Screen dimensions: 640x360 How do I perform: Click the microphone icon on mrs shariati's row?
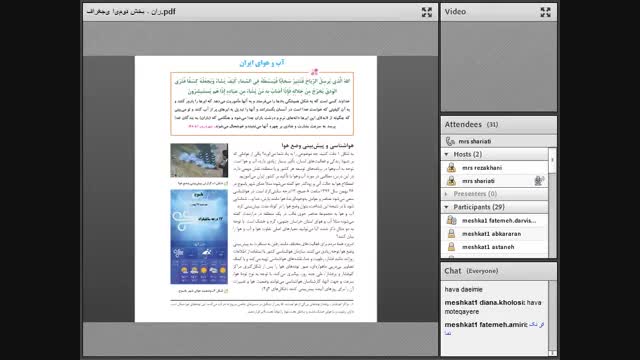539,180
